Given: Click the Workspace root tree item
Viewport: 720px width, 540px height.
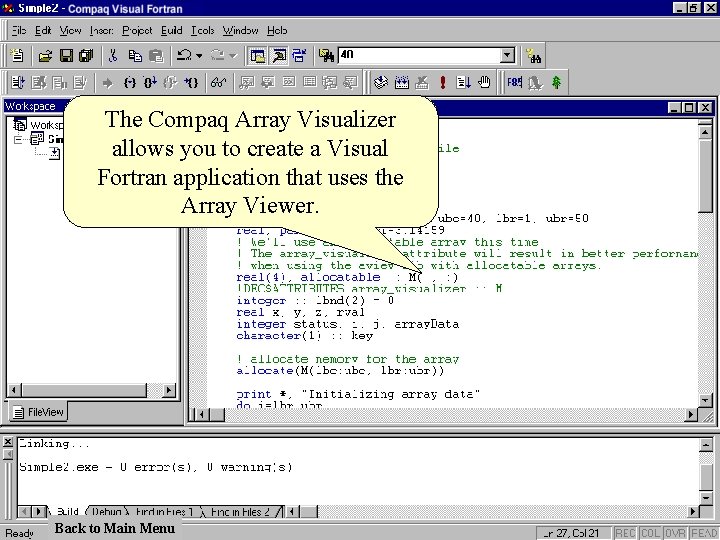Looking at the screenshot, I should [39, 125].
